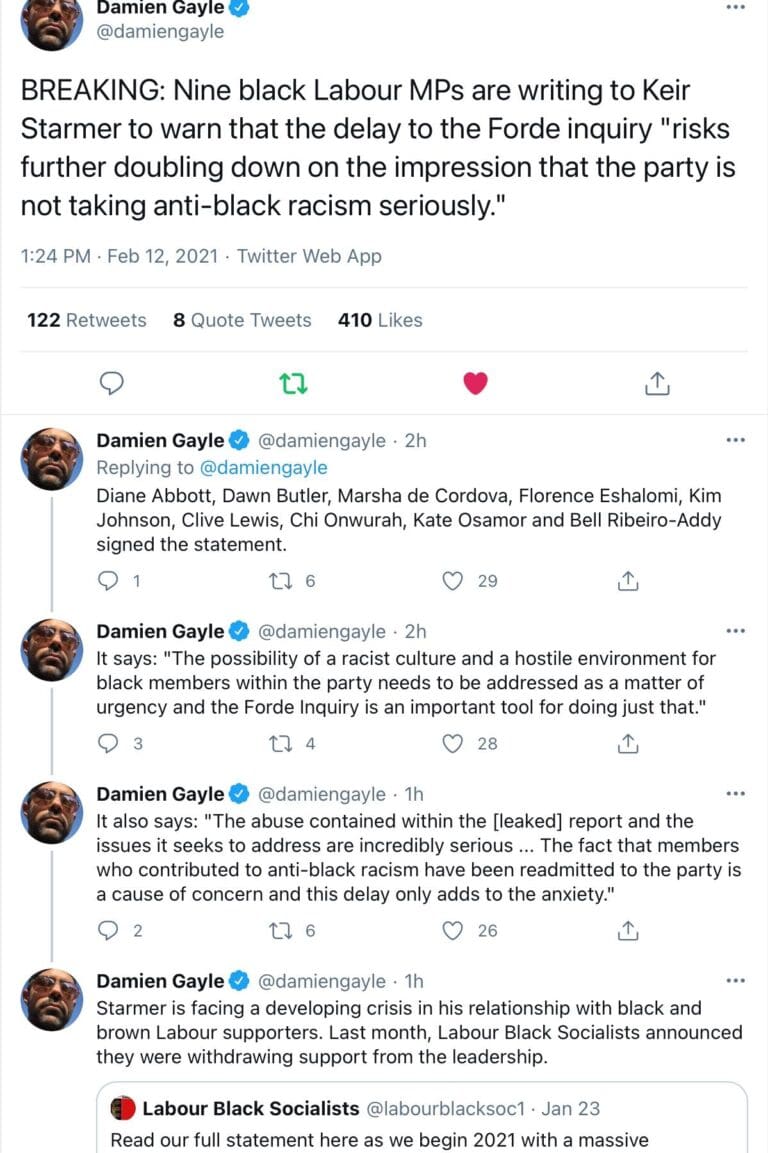View the 122 Retweets list
Image resolution: width=768 pixels, height=1153 pixels.
86,320
